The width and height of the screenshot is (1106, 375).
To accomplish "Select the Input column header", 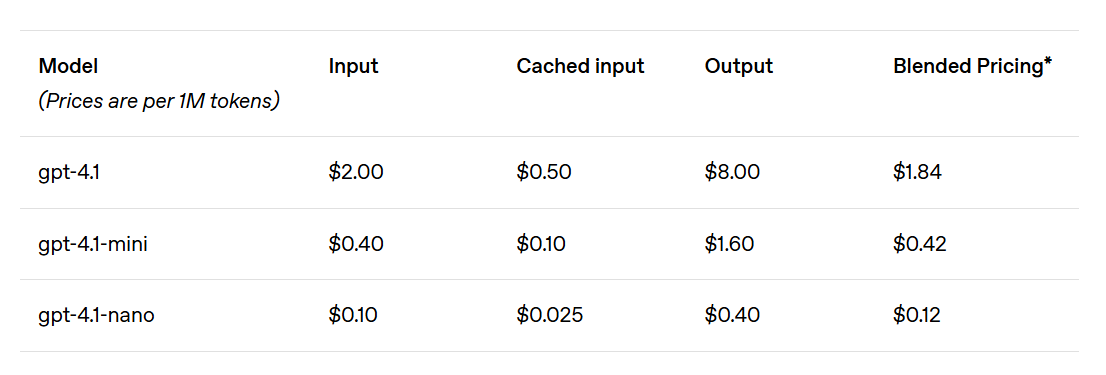I will click(x=353, y=66).
